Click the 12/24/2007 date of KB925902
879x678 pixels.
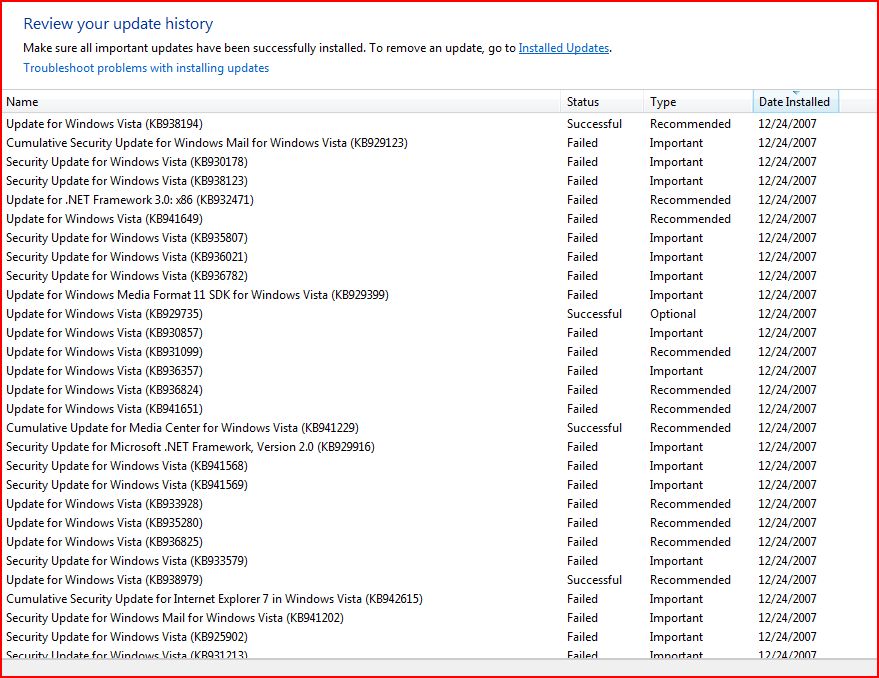pyautogui.click(x=787, y=637)
